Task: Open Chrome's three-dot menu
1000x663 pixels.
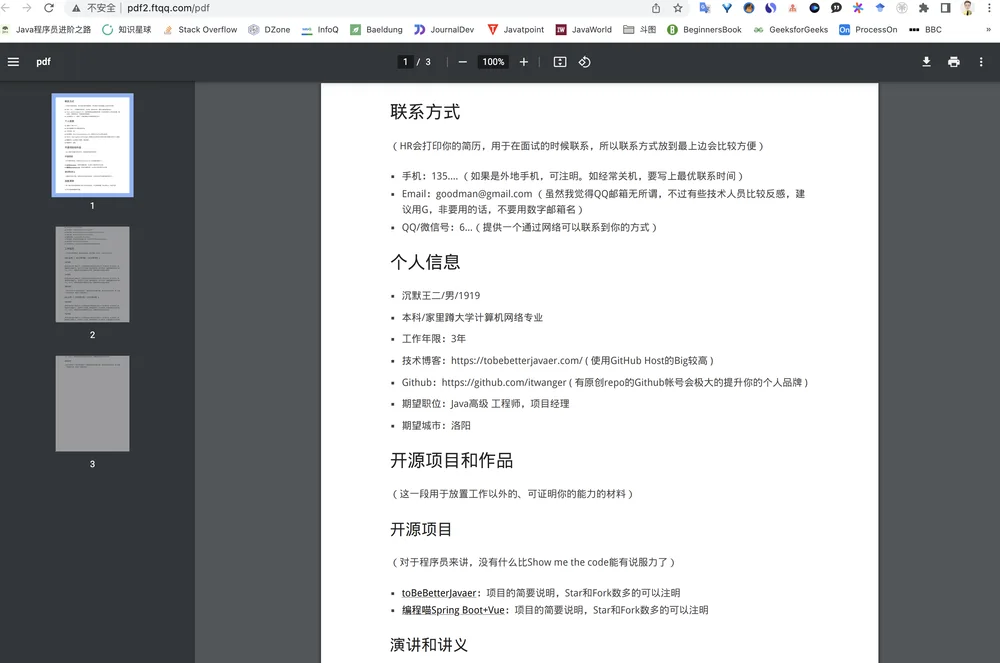Action: (989, 8)
